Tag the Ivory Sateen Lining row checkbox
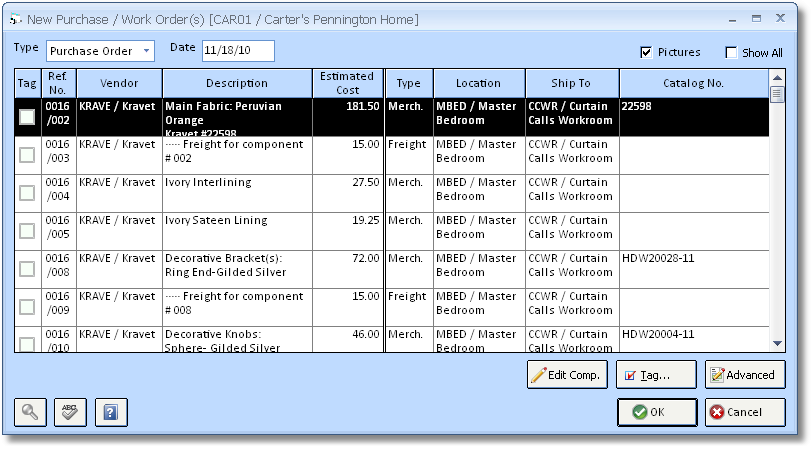The height and width of the screenshot is (449, 812). [27, 231]
